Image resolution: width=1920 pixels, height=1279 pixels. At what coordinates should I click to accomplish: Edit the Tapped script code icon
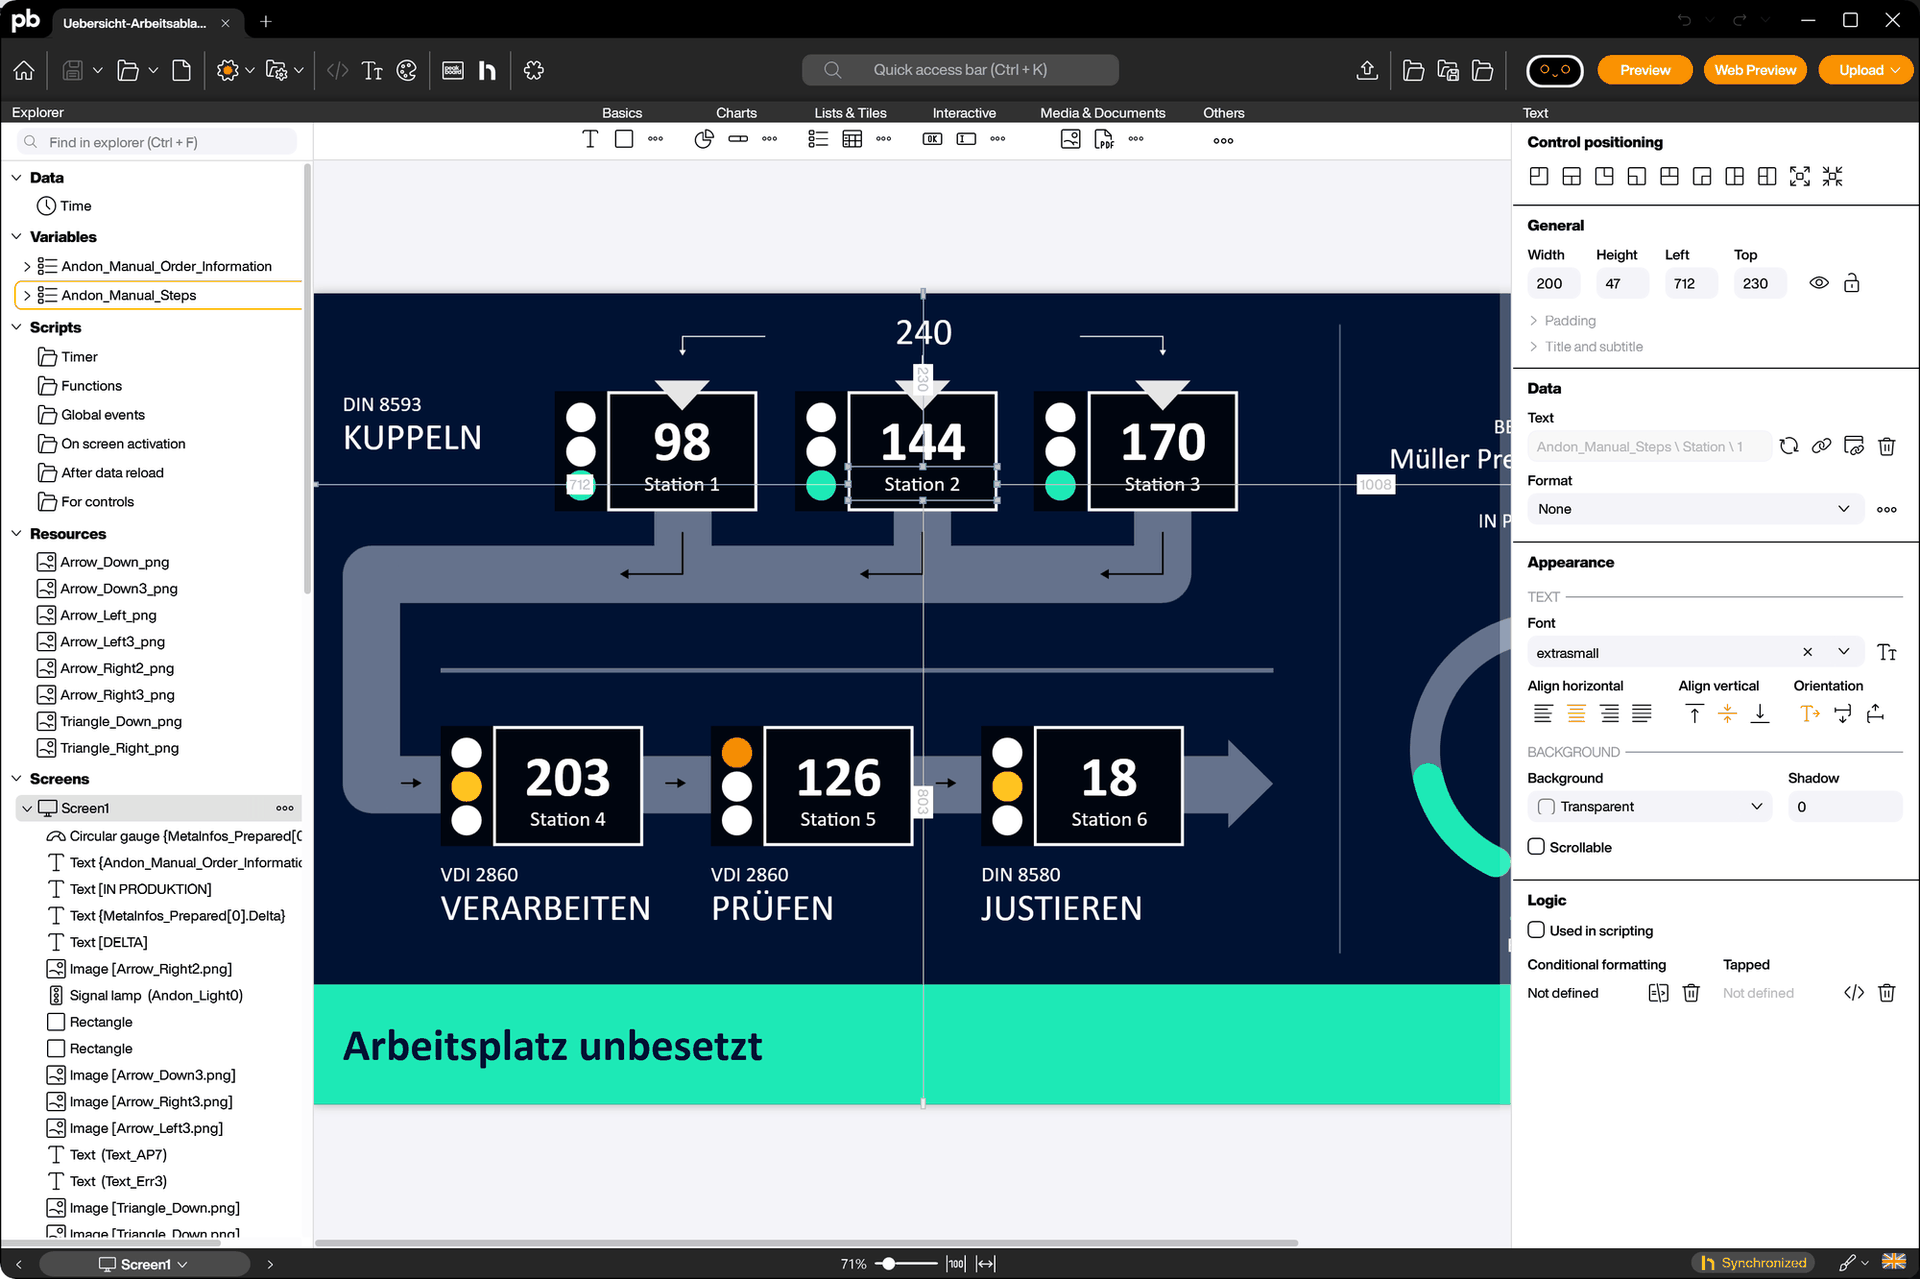pyautogui.click(x=1854, y=993)
